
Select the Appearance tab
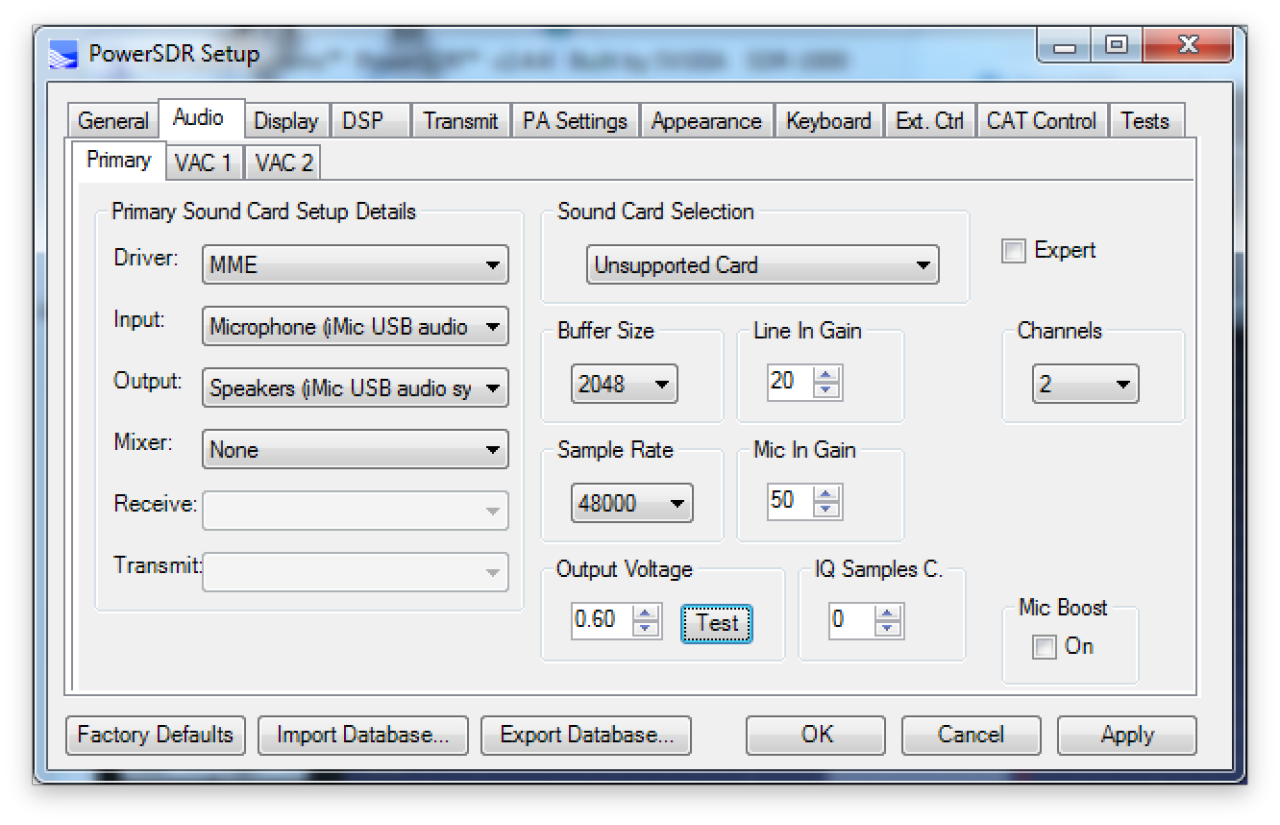tap(706, 121)
